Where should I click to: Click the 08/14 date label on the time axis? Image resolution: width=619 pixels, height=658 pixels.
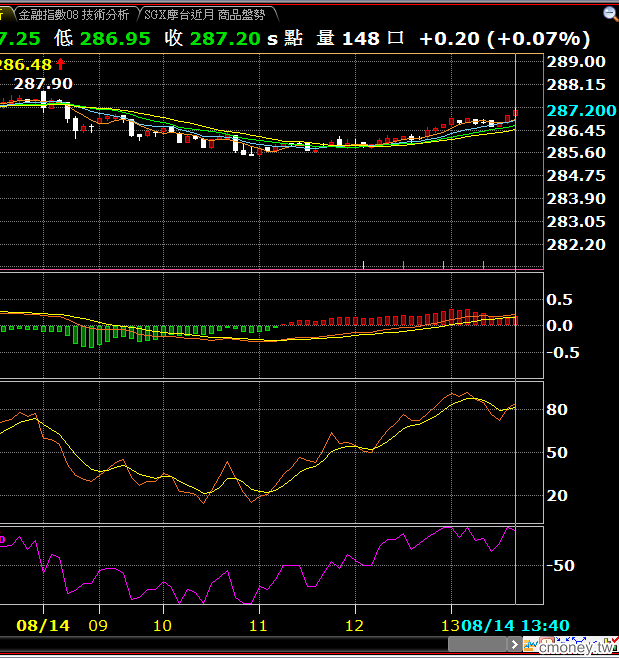[x=43, y=626]
